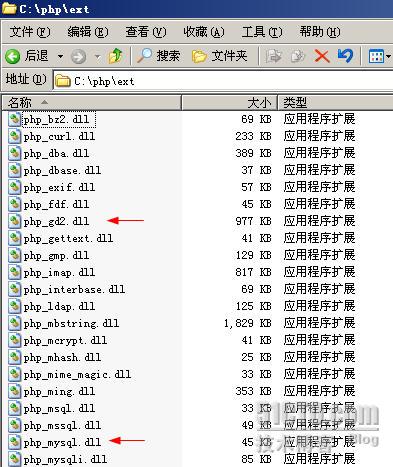Select the php_curl.dll file
393x467 pixels.
[59, 136]
